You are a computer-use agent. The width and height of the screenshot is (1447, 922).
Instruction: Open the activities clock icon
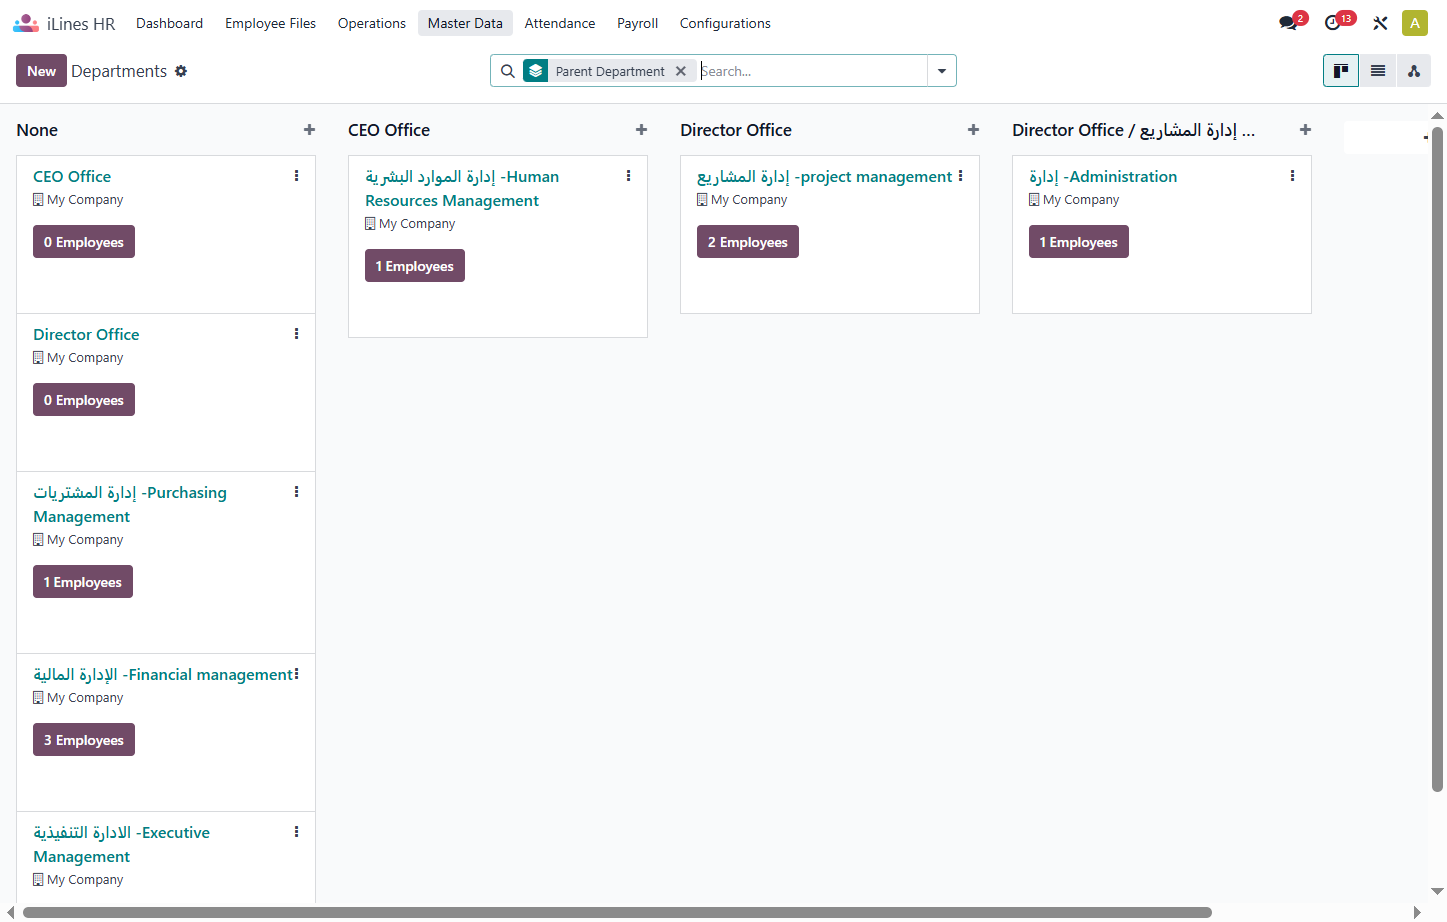click(x=1333, y=23)
